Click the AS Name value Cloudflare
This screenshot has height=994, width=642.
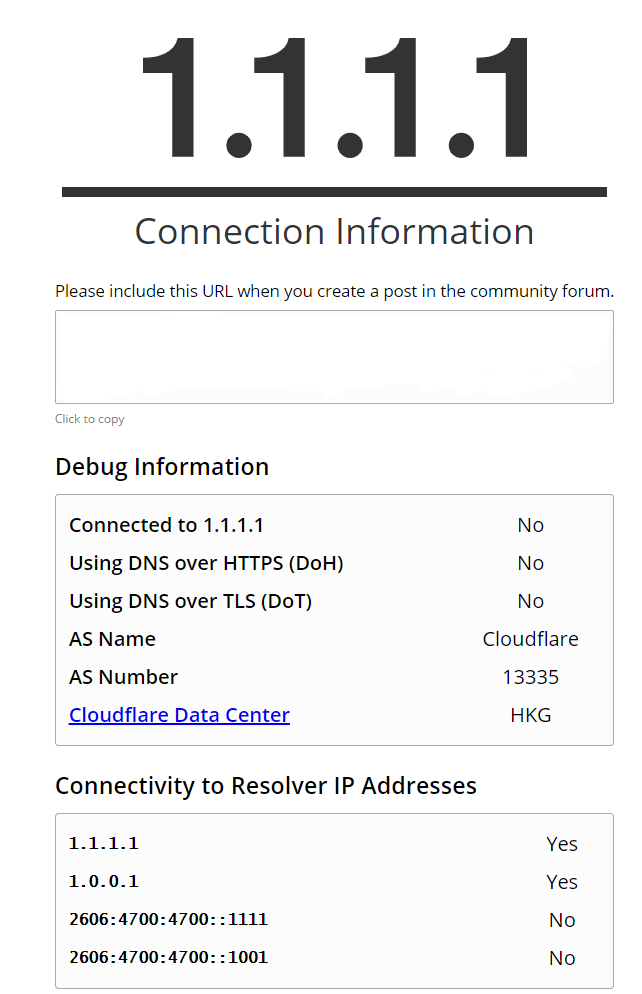530,639
